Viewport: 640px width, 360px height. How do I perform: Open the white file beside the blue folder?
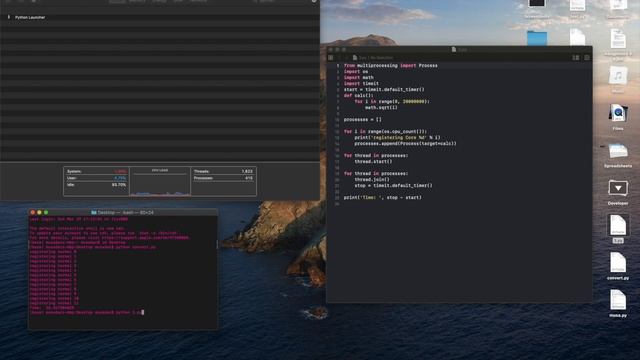coord(577,38)
